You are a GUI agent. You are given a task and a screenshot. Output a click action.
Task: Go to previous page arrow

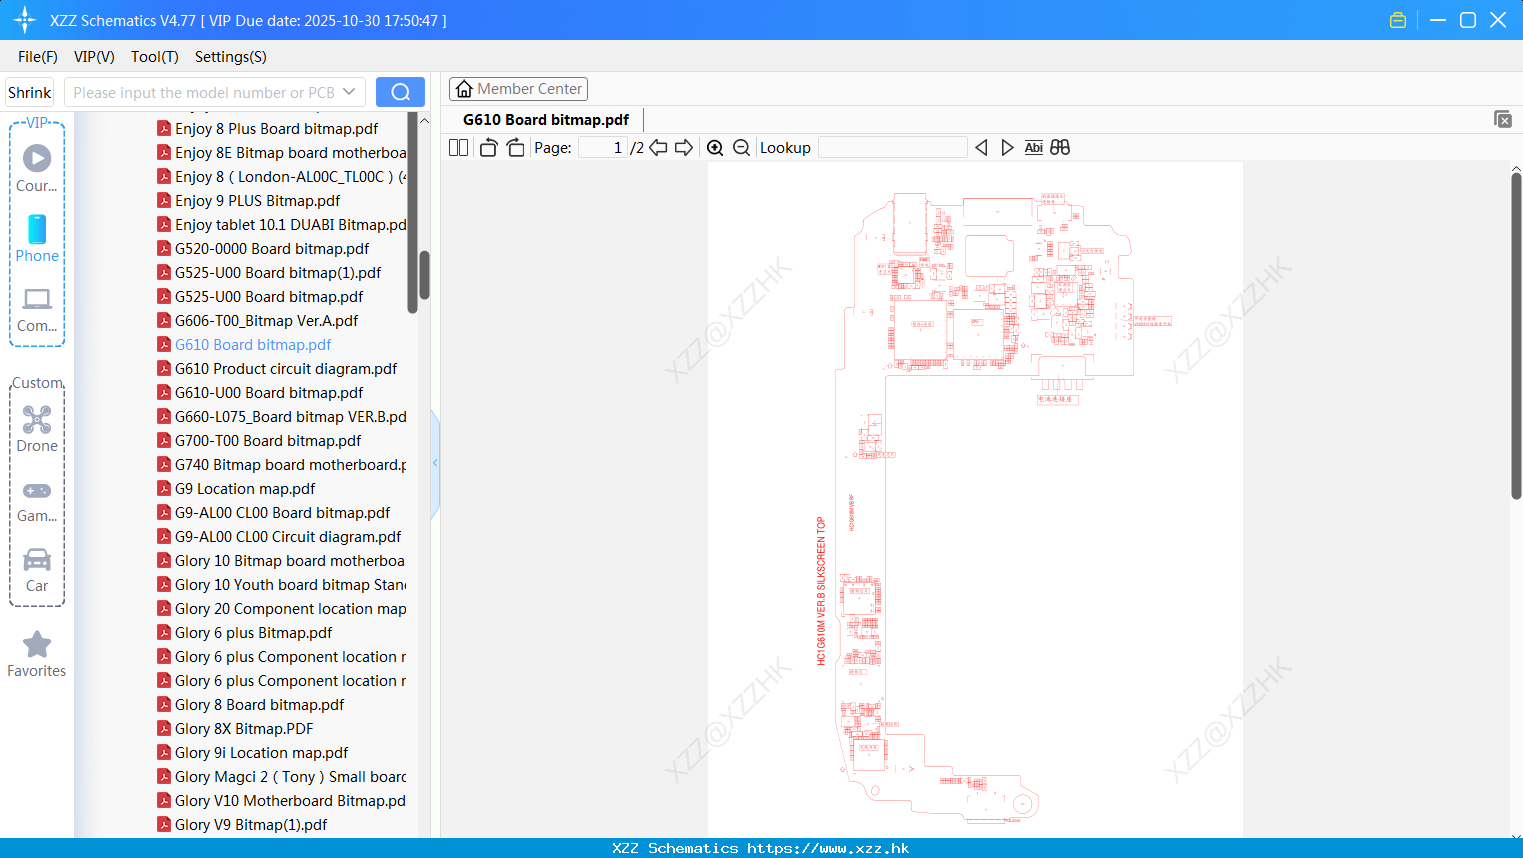pyautogui.click(x=658, y=147)
